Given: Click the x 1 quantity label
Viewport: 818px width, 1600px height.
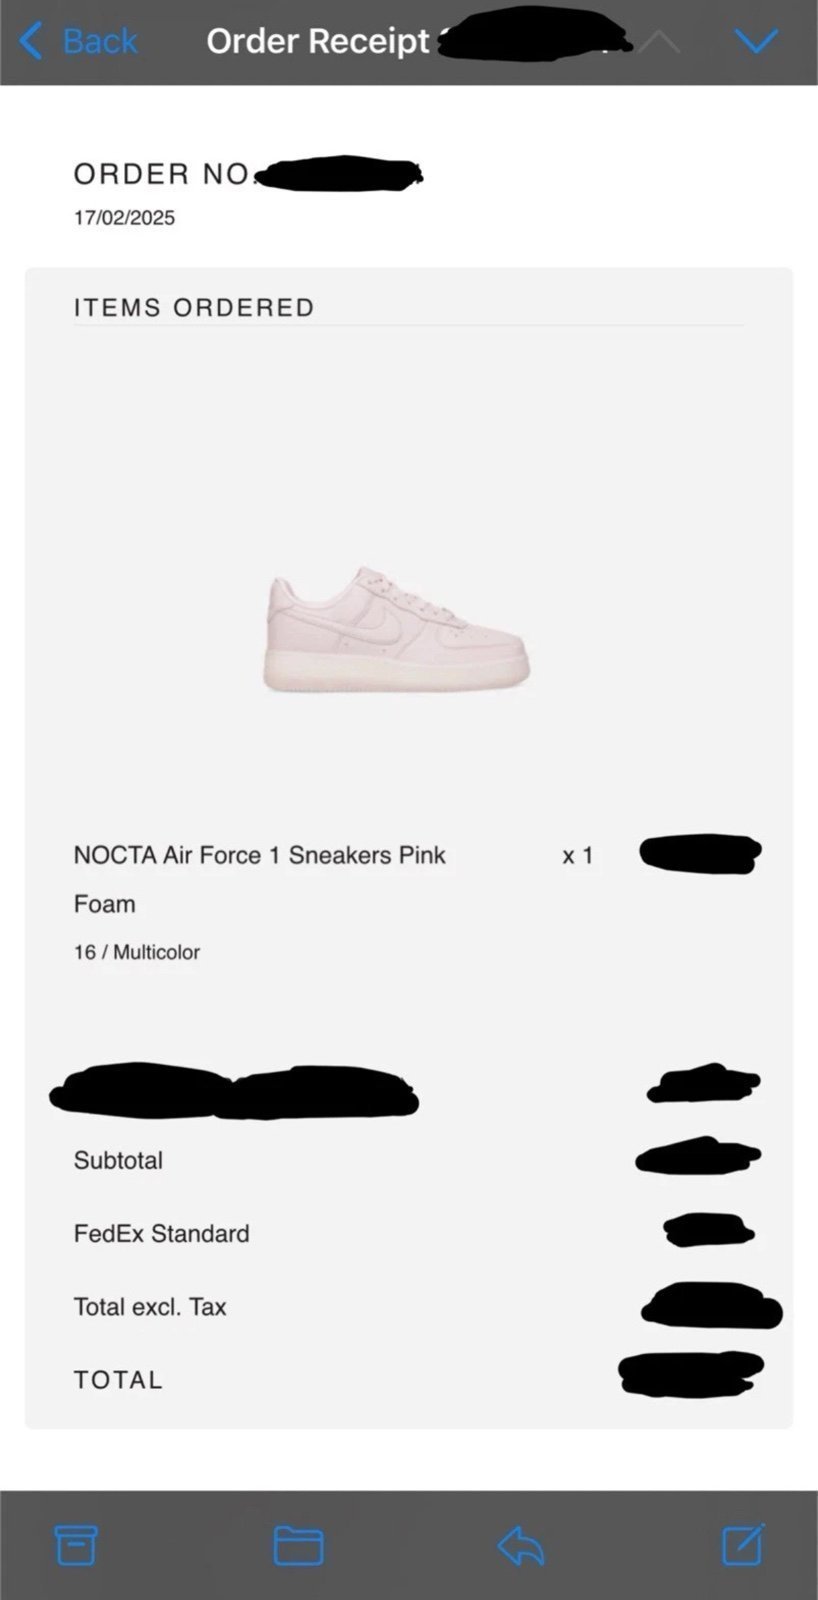Looking at the screenshot, I should [x=578, y=856].
